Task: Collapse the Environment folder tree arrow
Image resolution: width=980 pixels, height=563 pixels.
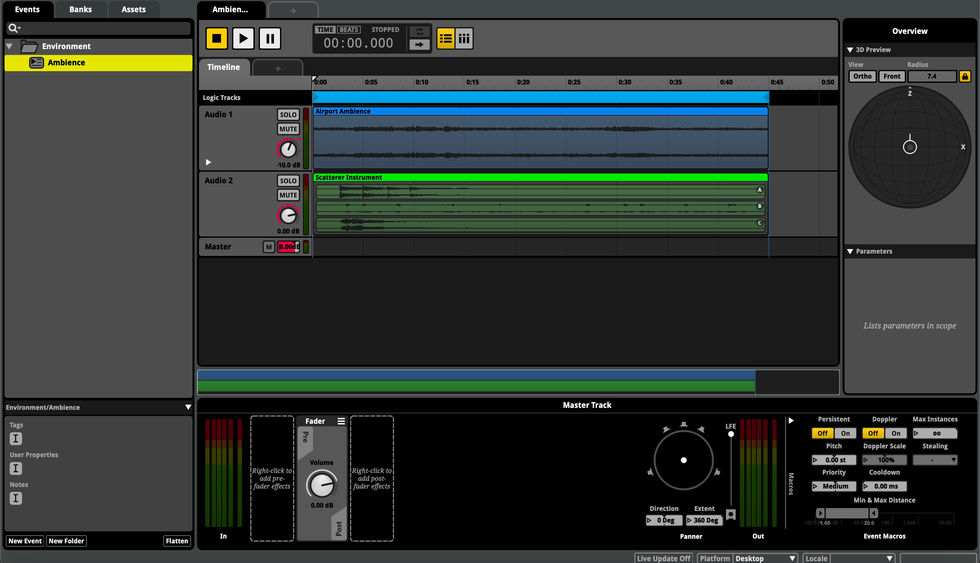Action: (x=9, y=46)
